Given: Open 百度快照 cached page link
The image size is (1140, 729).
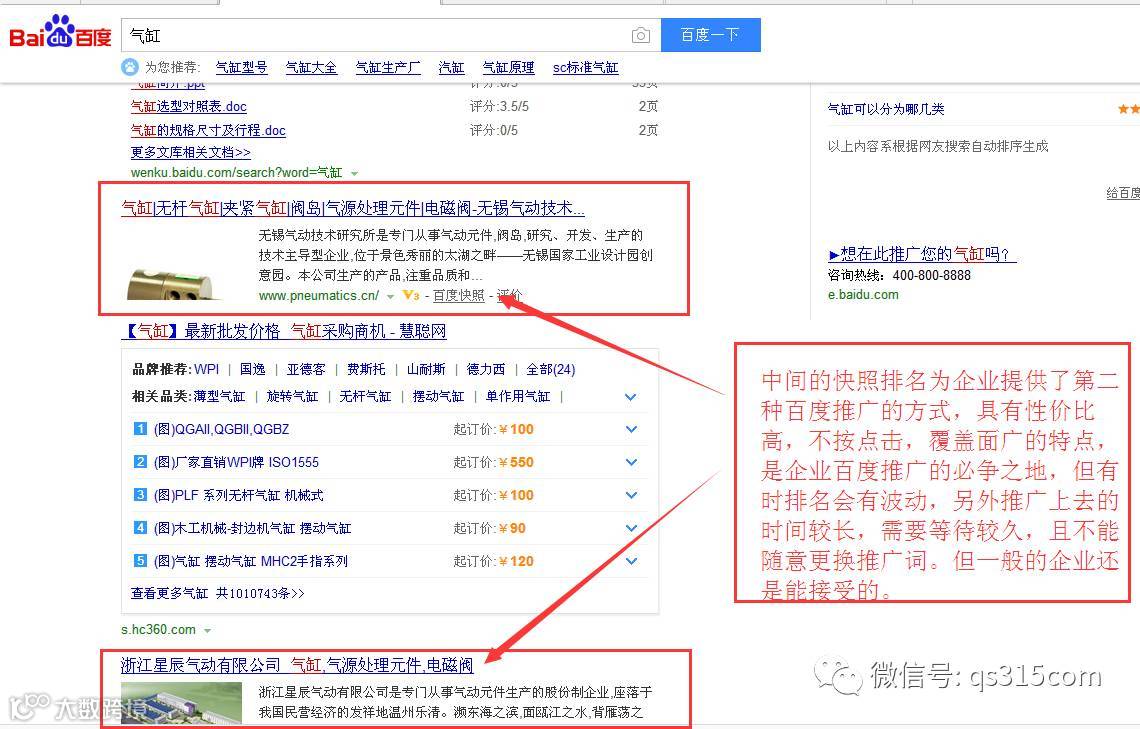Looking at the screenshot, I should pos(458,295).
